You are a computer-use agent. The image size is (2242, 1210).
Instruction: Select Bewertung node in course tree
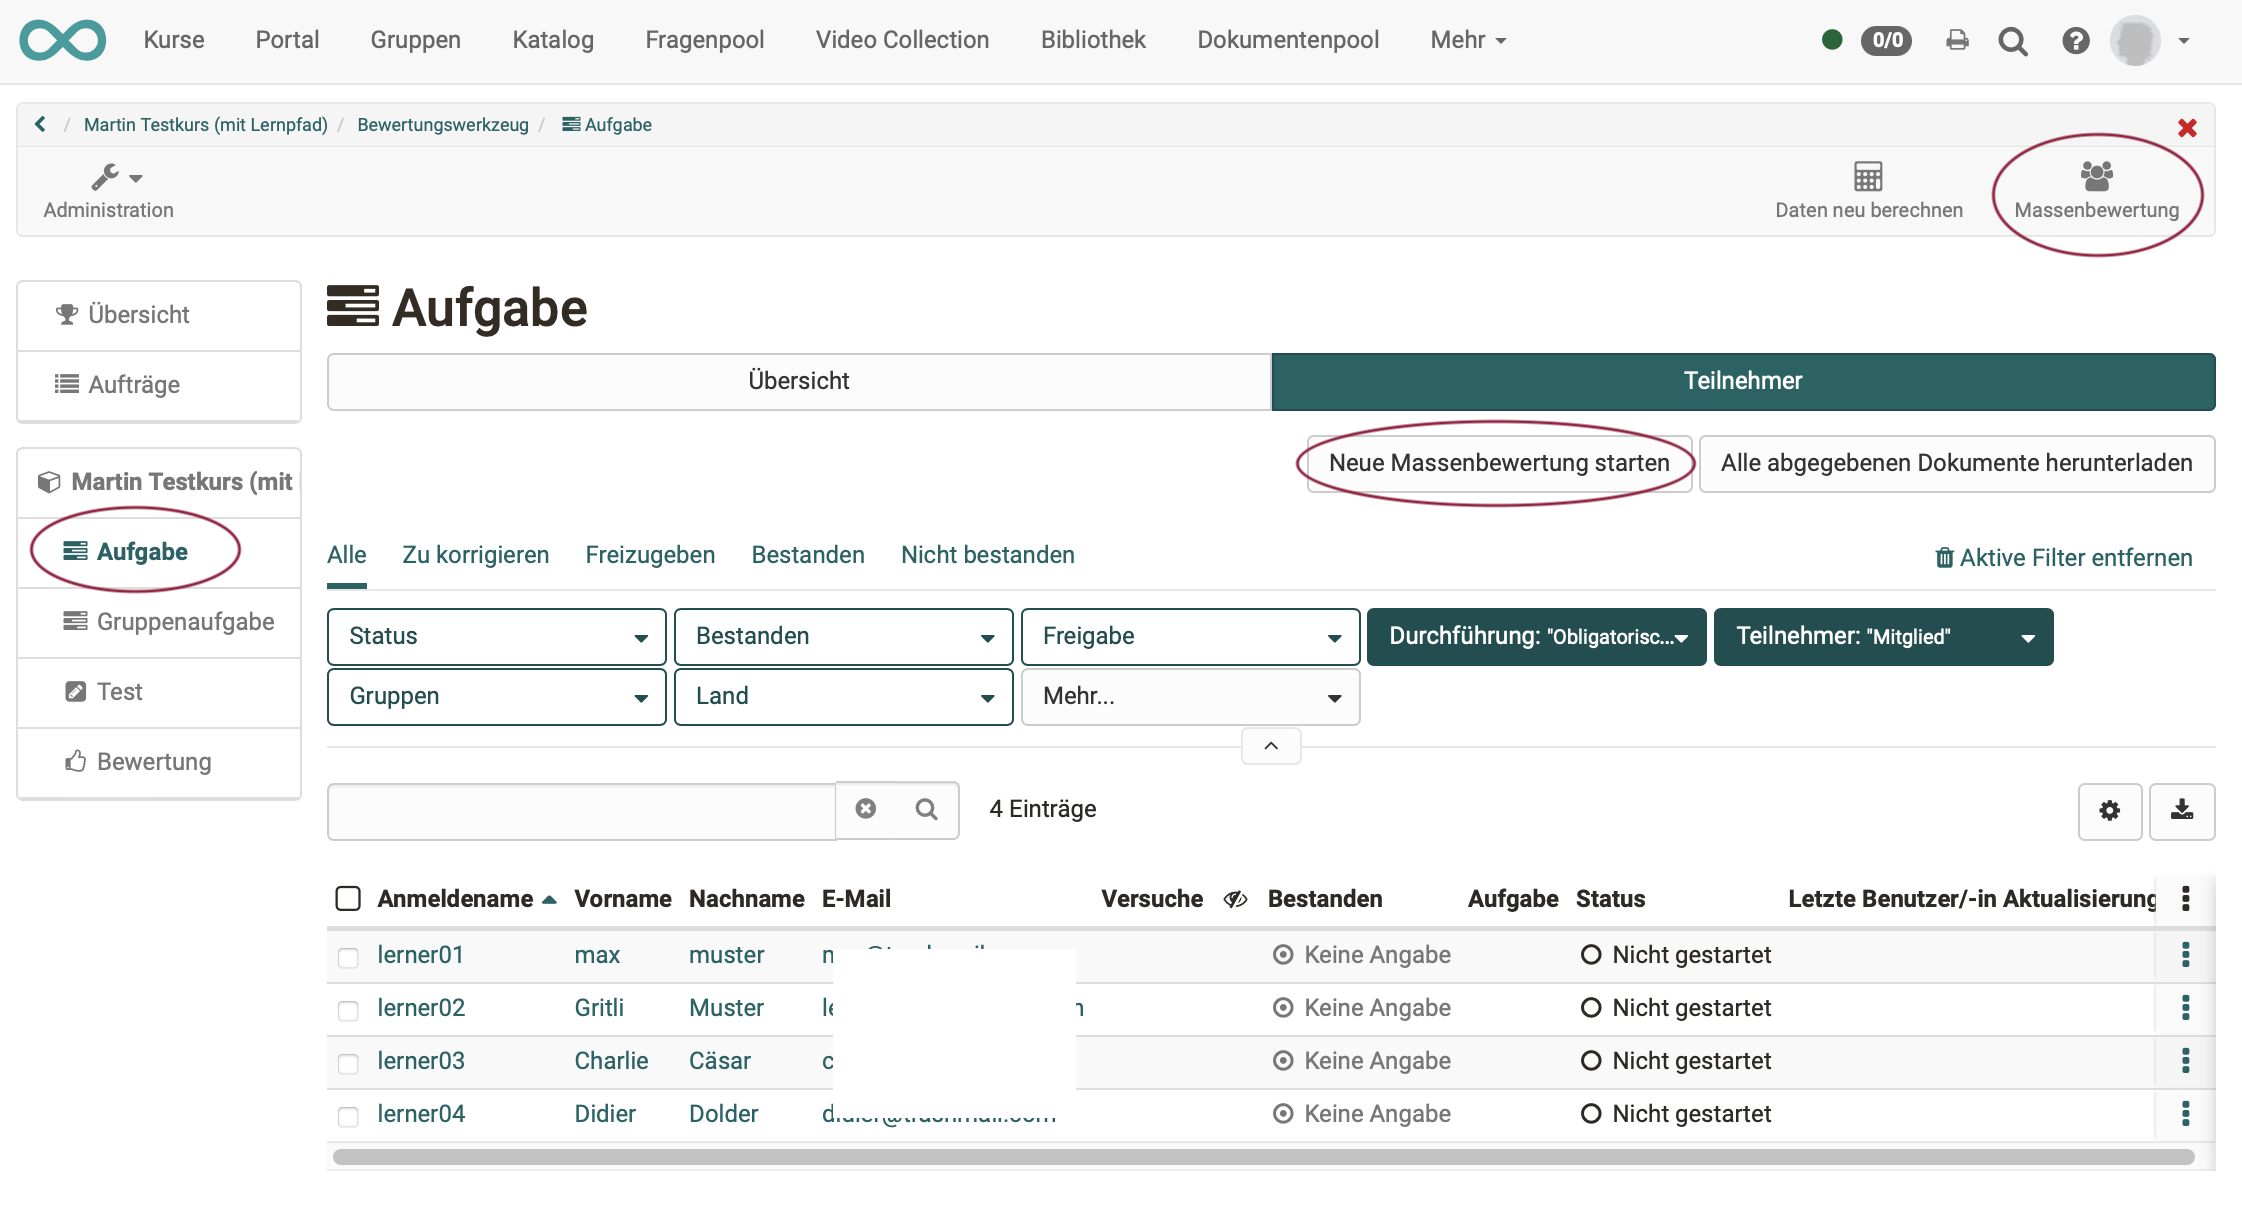pos(159,762)
